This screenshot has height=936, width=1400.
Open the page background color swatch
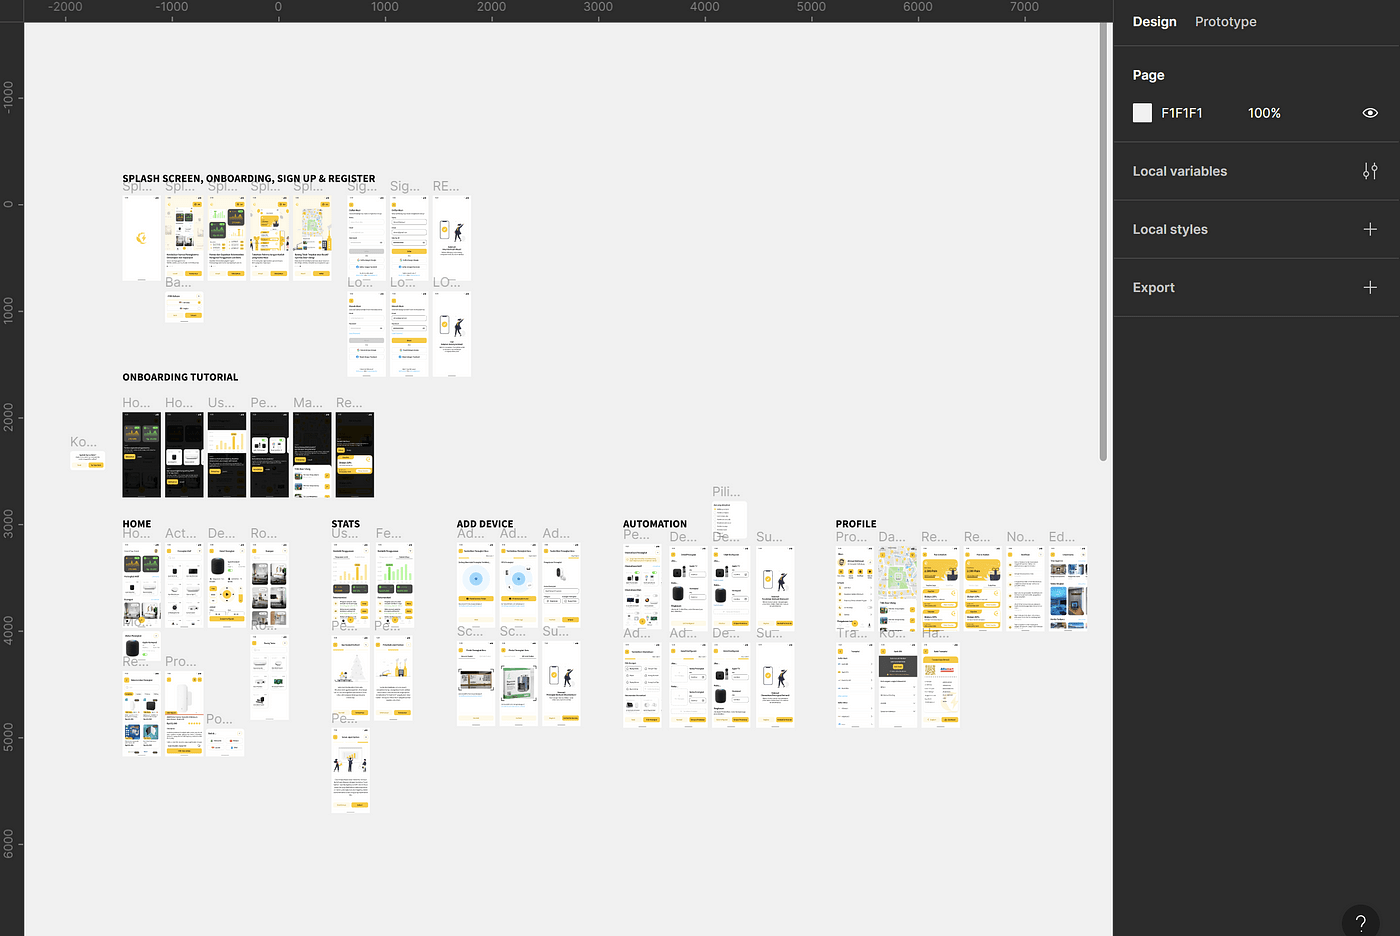click(1142, 113)
